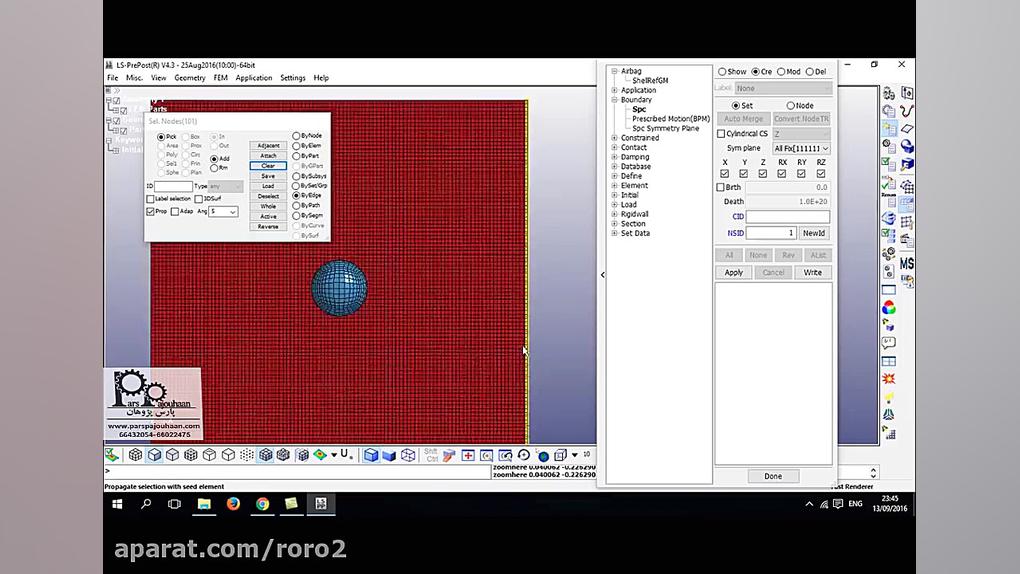Enable the Birth checkbox
This screenshot has width=1020, height=574.
[x=720, y=187]
